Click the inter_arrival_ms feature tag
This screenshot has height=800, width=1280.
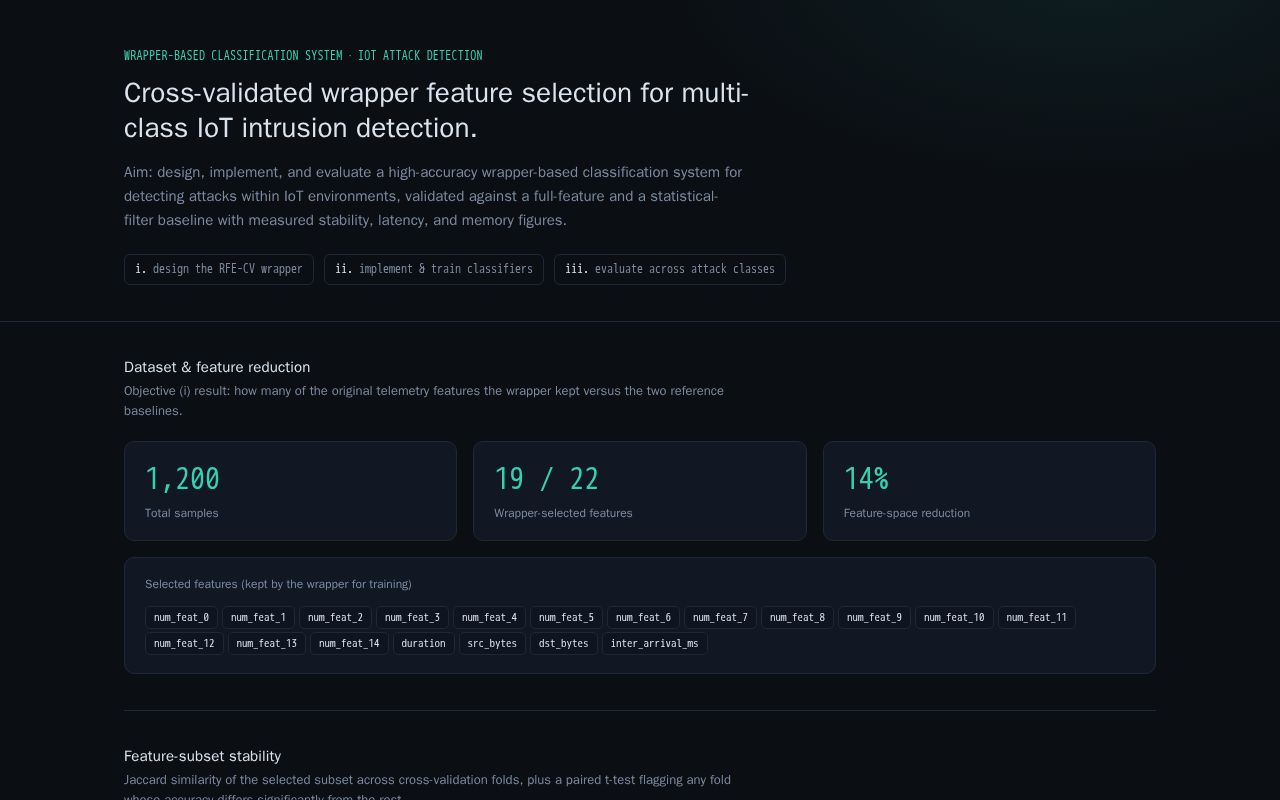pos(655,643)
